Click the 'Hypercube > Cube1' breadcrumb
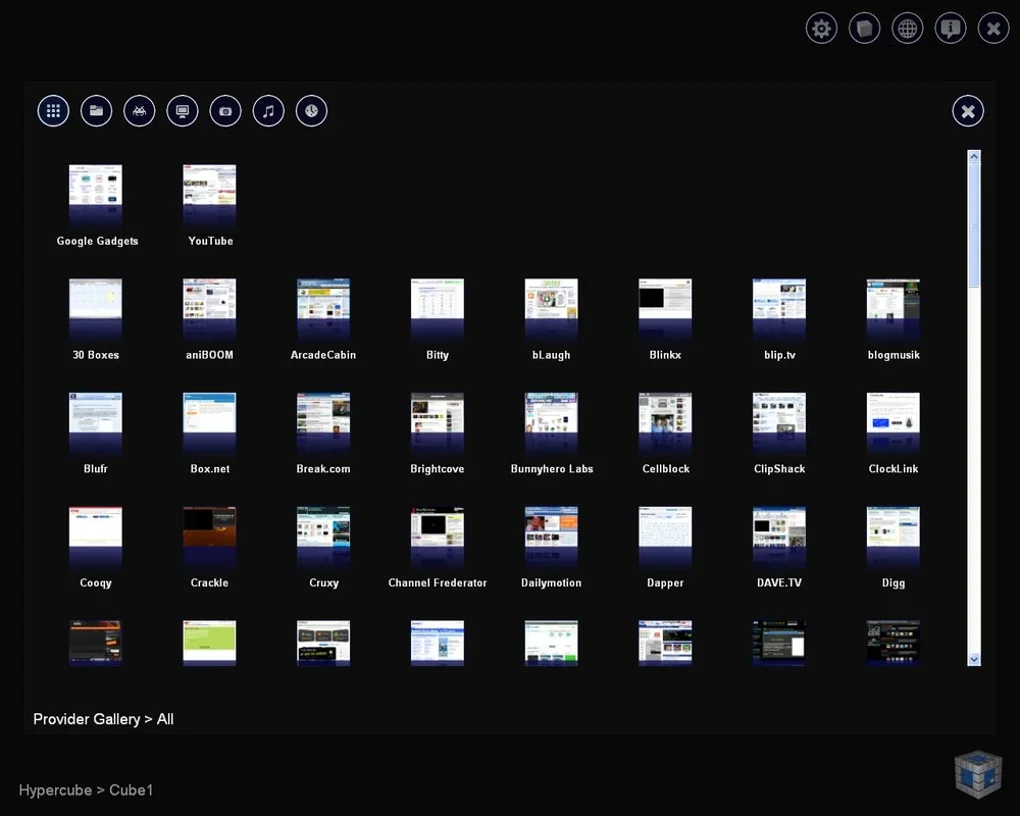Image resolution: width=1020 pixels, height=816 pixels. [86, 790]
